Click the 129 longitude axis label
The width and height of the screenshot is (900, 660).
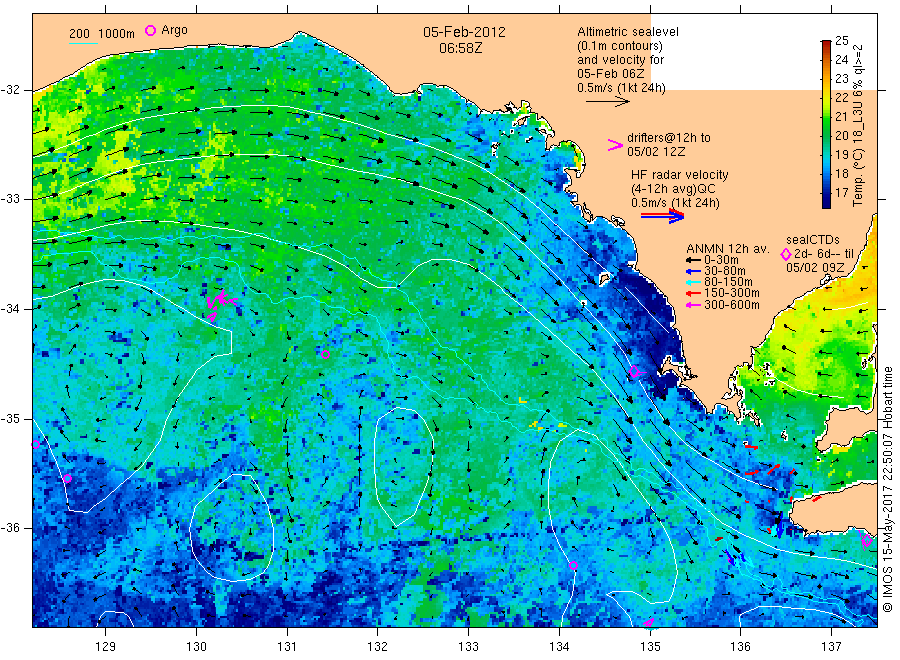[x=106, y=647]
